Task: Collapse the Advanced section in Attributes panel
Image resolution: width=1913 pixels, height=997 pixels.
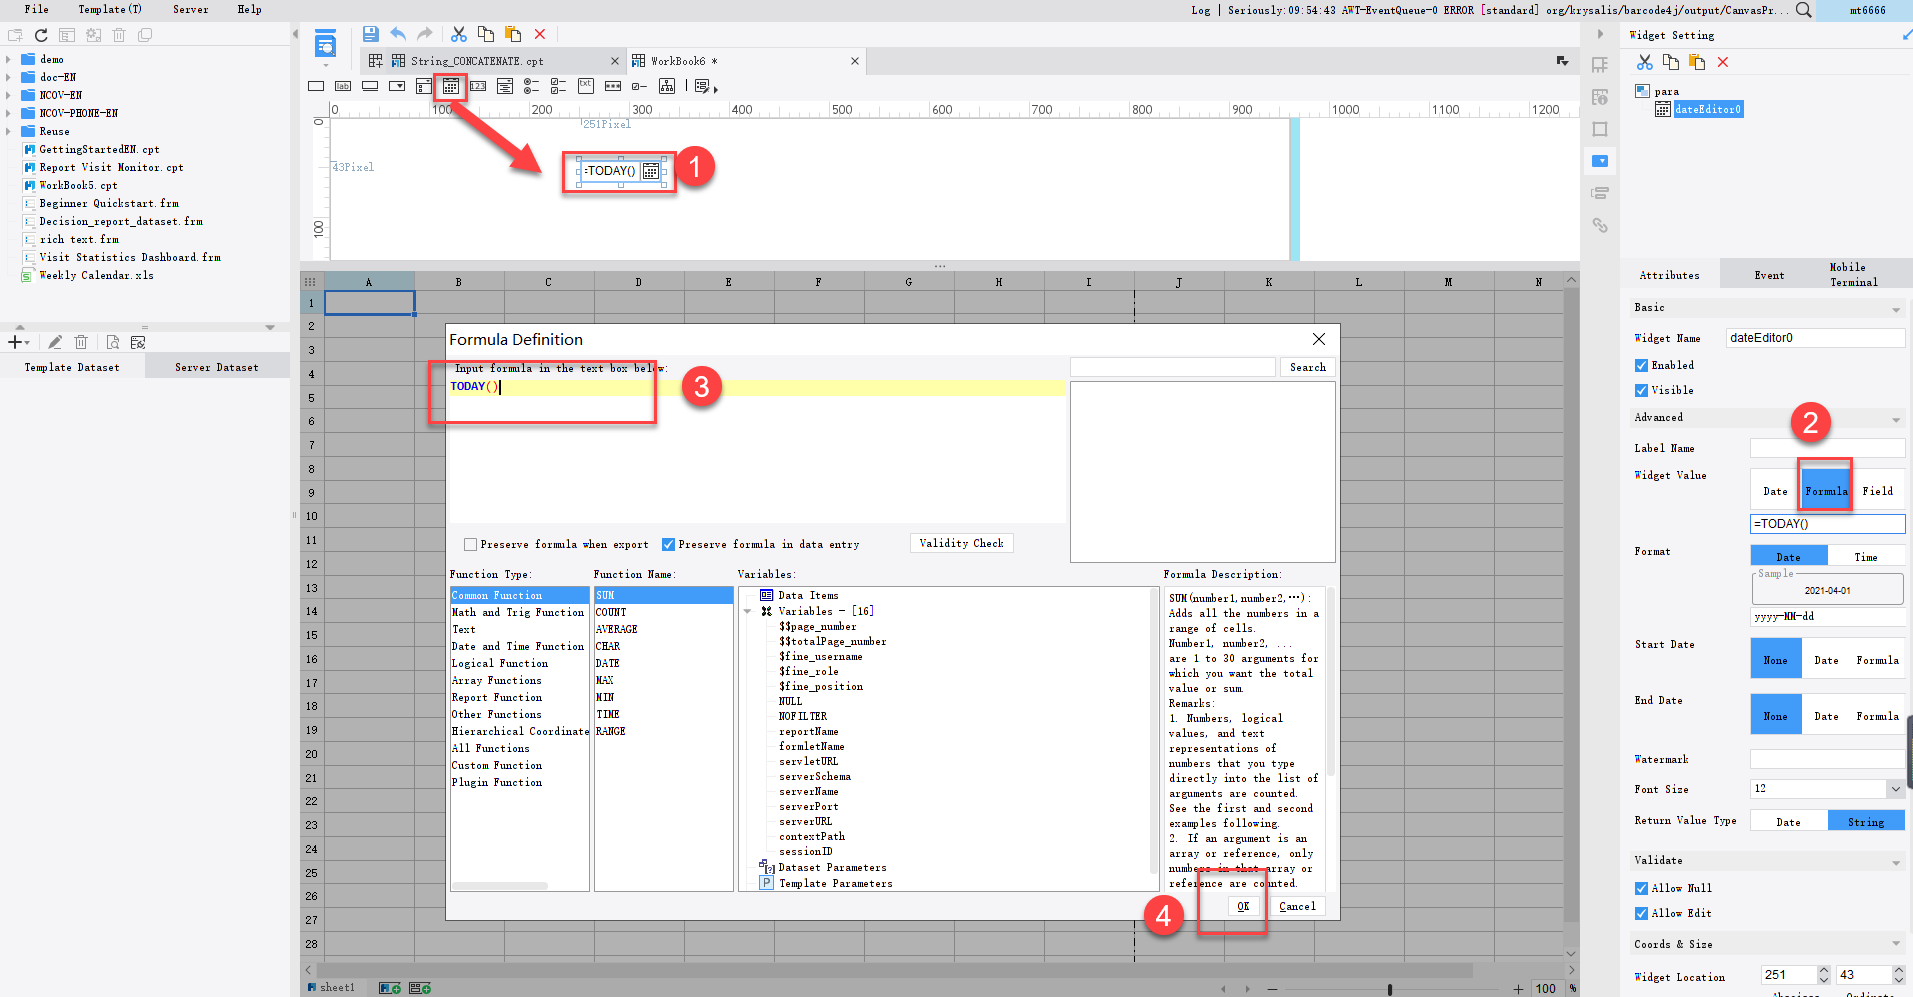Action: [1896, 418]
